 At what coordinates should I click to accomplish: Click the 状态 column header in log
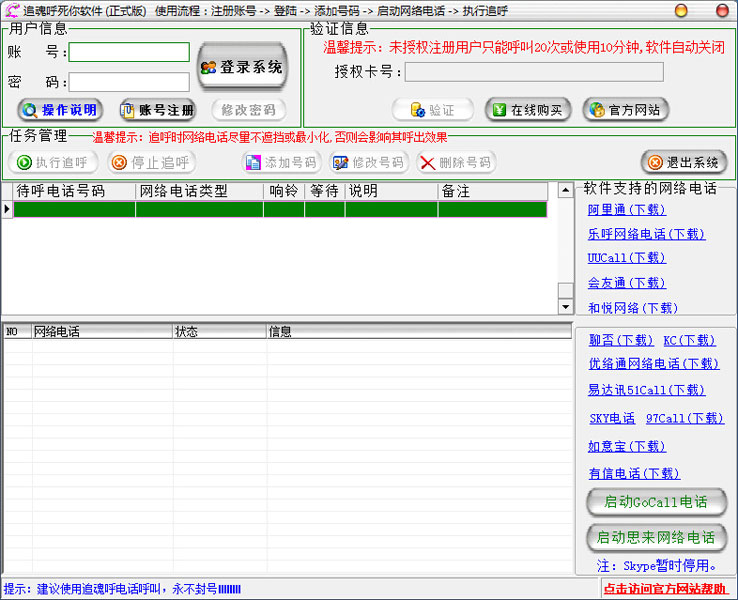(x=219, y=332)
